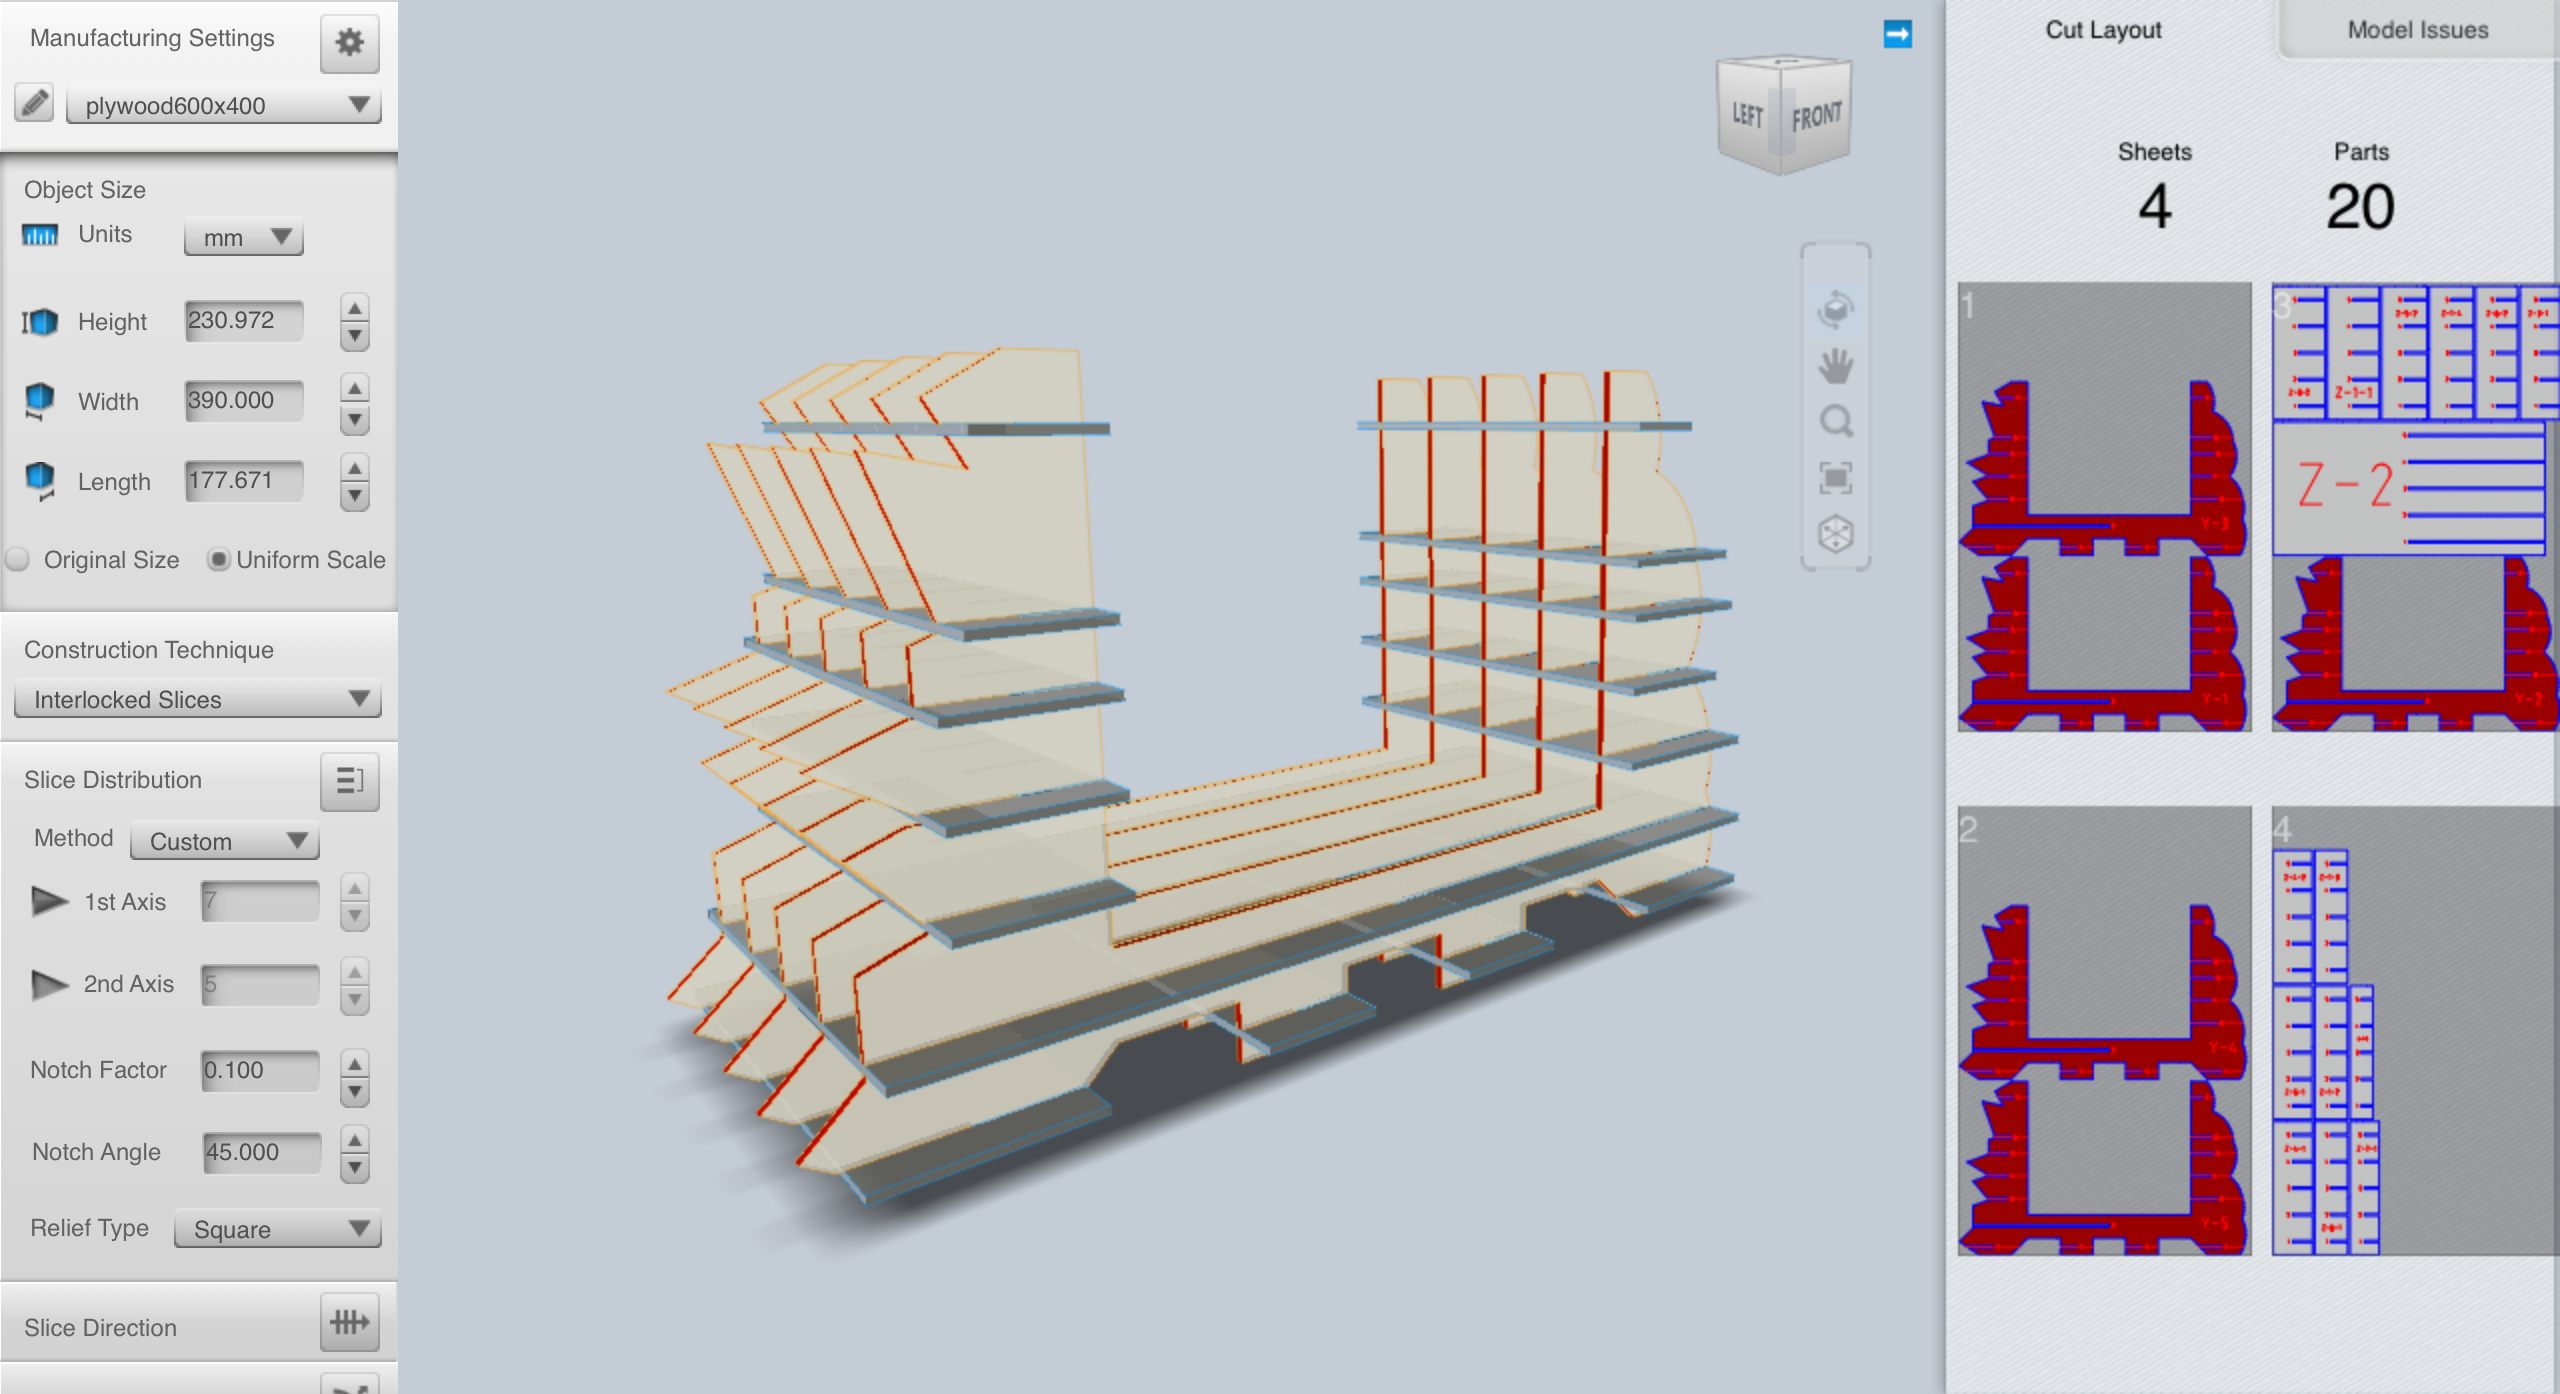Click the 1st Axis count field
The image size is (2560, 1394).
tap(260, 901)
